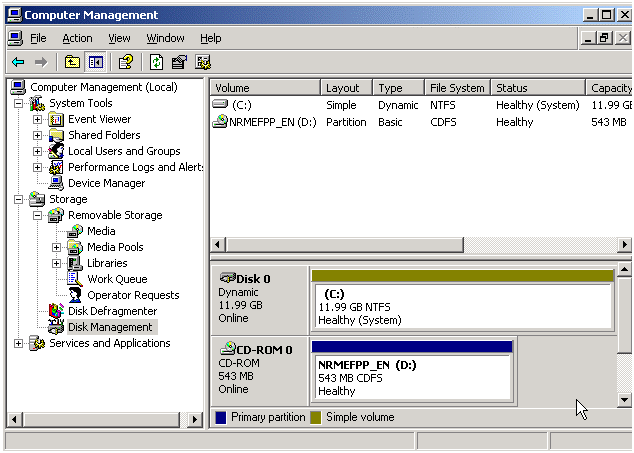Viewport: 634px width, 453px height.
Task: Collapse the Removable Storage node
Action: (x=37, y=215)
